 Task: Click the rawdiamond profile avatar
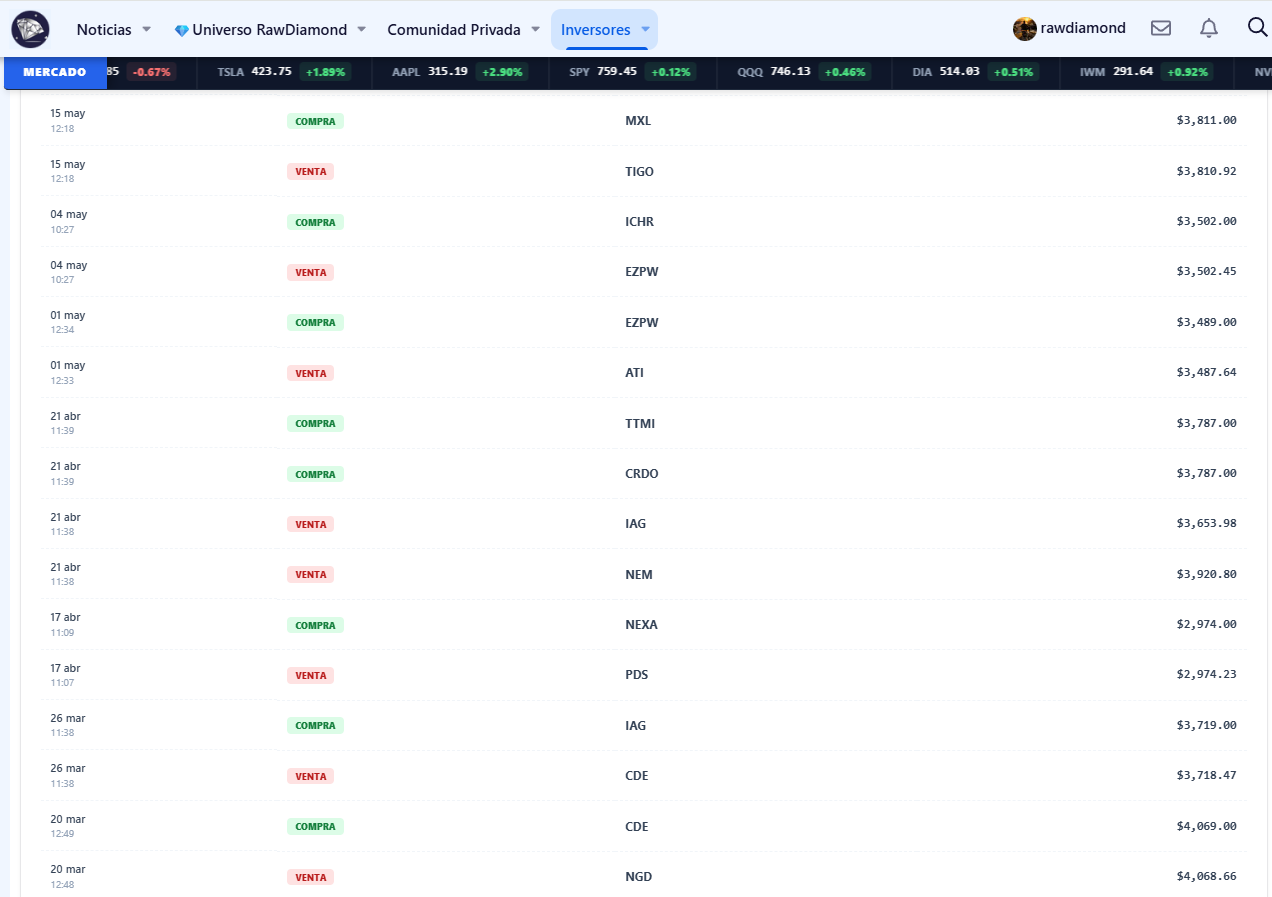pos(1024,29)
